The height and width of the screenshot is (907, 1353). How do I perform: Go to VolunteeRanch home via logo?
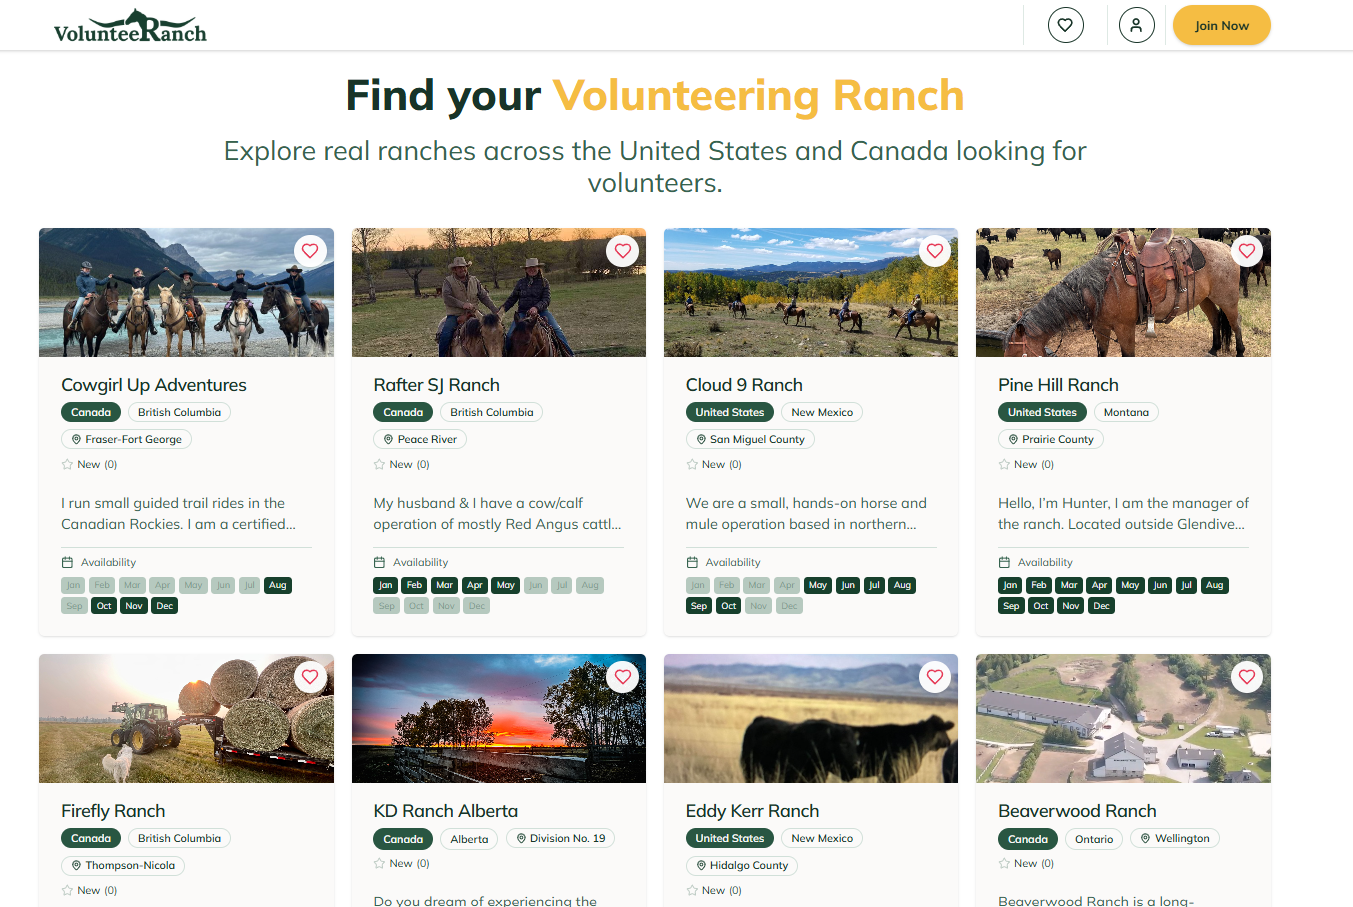[130, 27]
